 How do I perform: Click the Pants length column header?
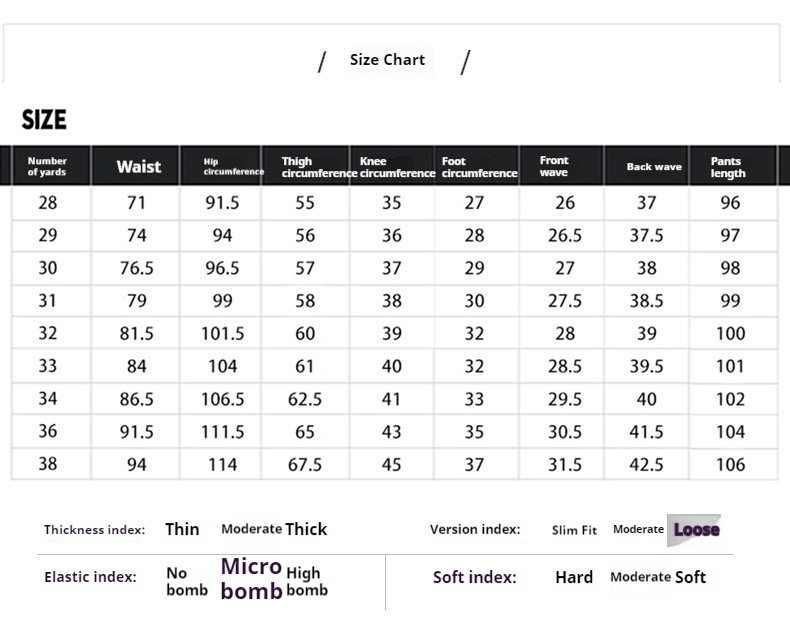point(728,167)
